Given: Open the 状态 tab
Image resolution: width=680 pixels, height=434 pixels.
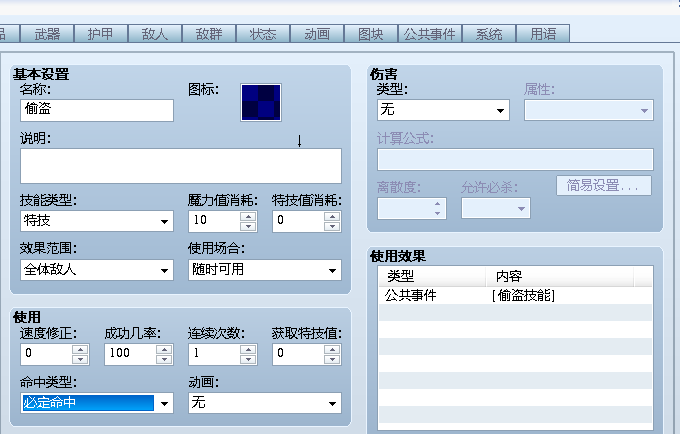Looking at the screenshot, I should pyautogui.click(x=263, y=34).
